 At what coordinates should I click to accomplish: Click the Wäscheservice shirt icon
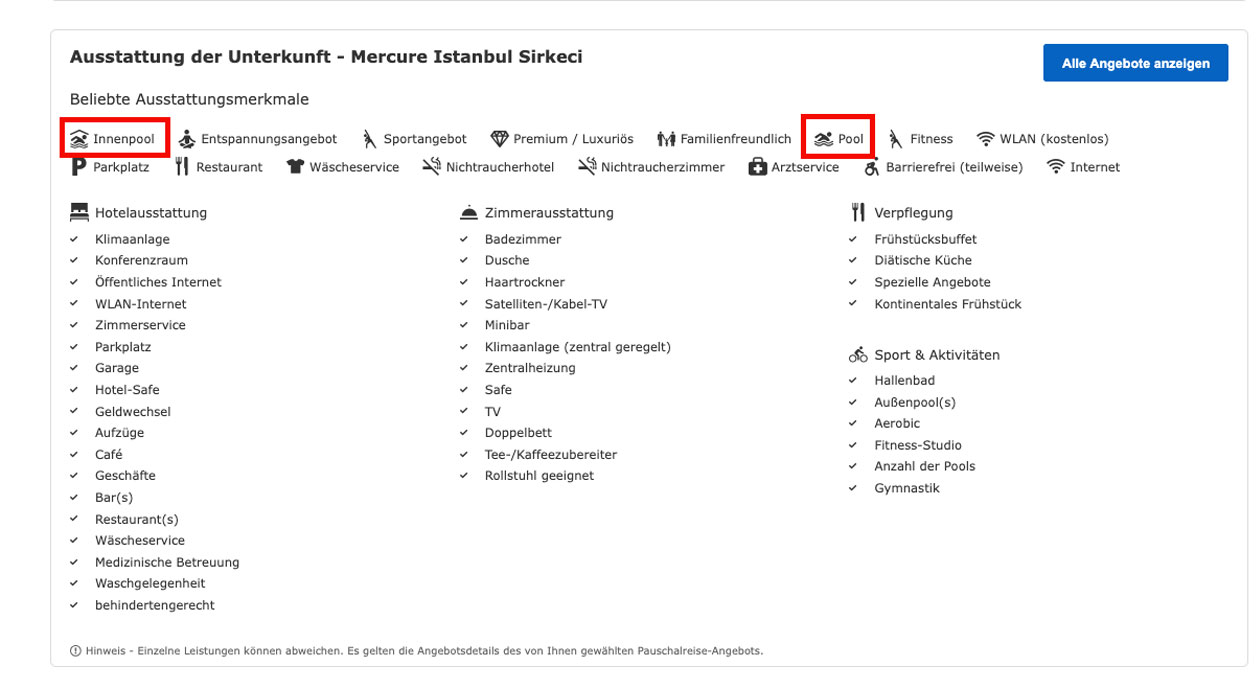[295, 167]
